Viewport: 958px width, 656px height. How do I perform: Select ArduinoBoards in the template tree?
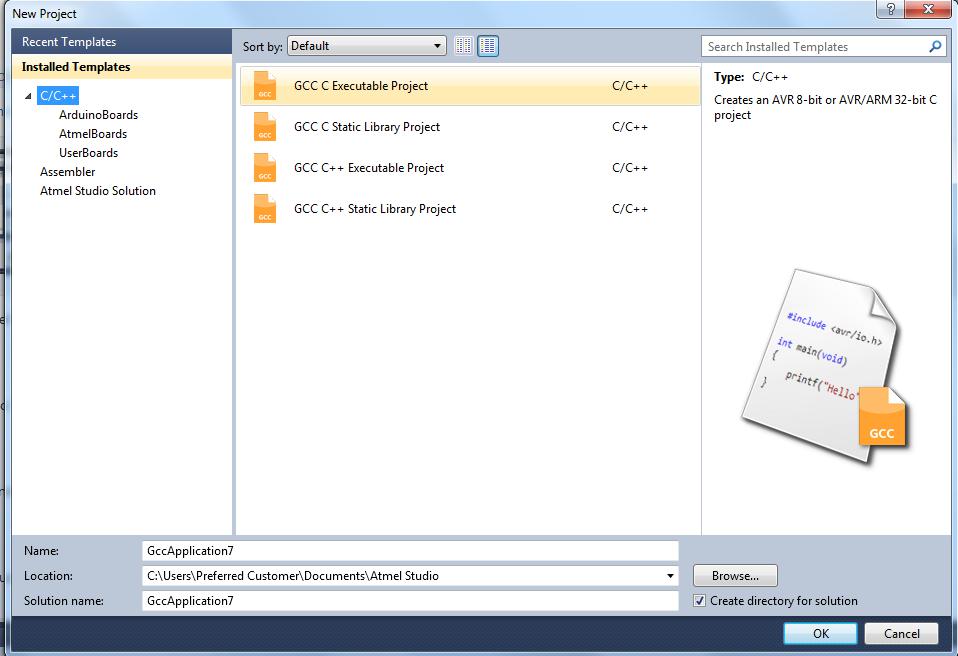pos(98,115)
